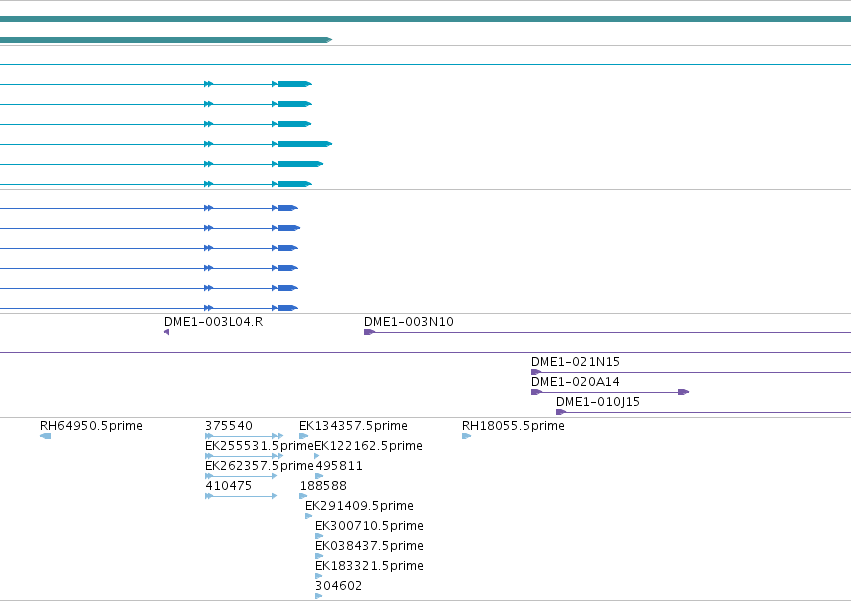Click the arrow glyph under EK183321.5prime
The height and width of the screenshot is (601, 851).
pos(319,576)
